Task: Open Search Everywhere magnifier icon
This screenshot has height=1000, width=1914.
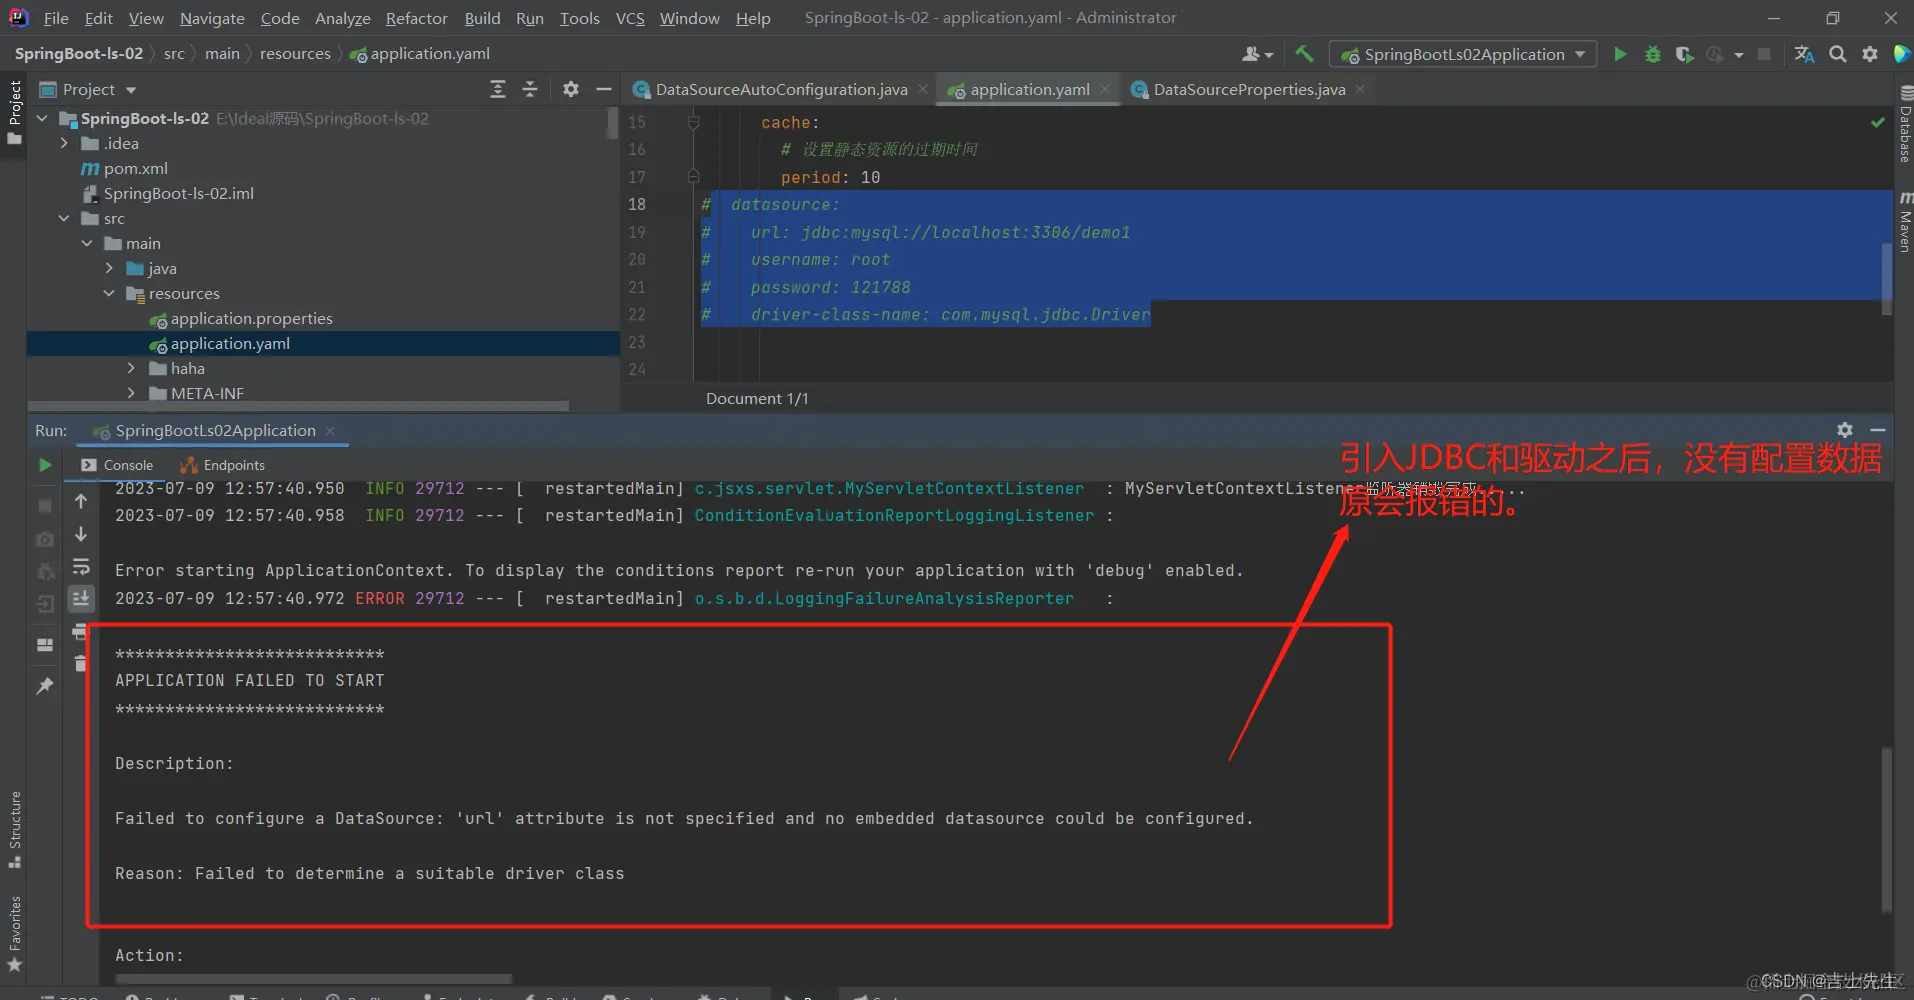Action: tap(1837, 54)
